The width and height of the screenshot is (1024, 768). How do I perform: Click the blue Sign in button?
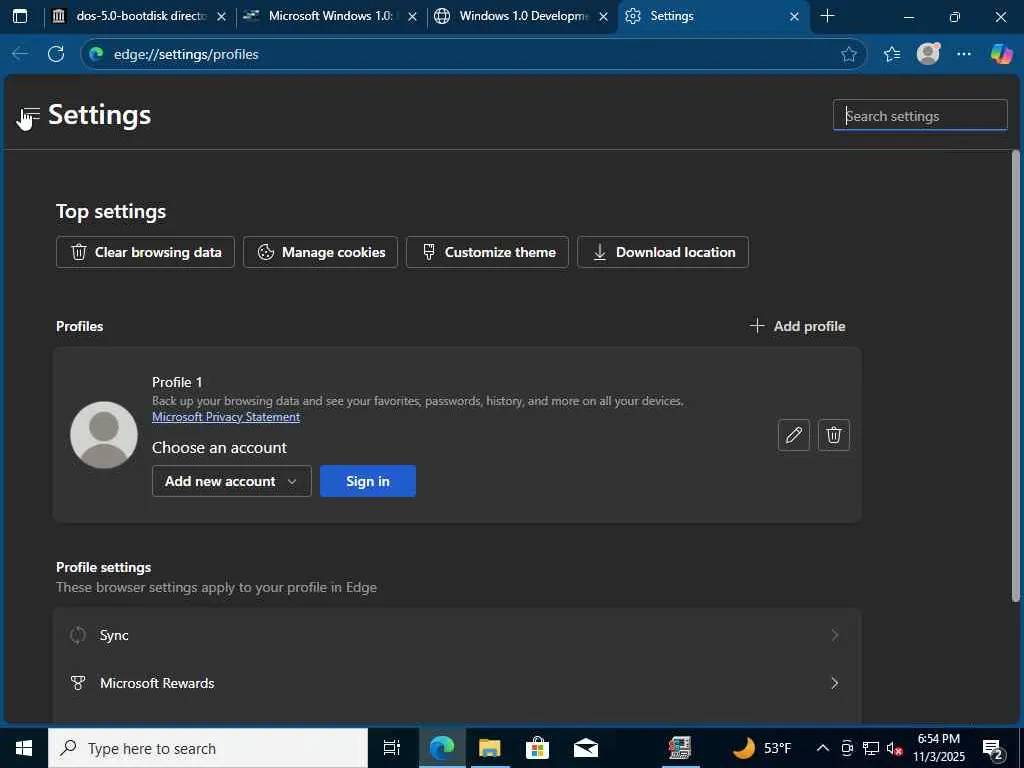[x=368, y=481]
